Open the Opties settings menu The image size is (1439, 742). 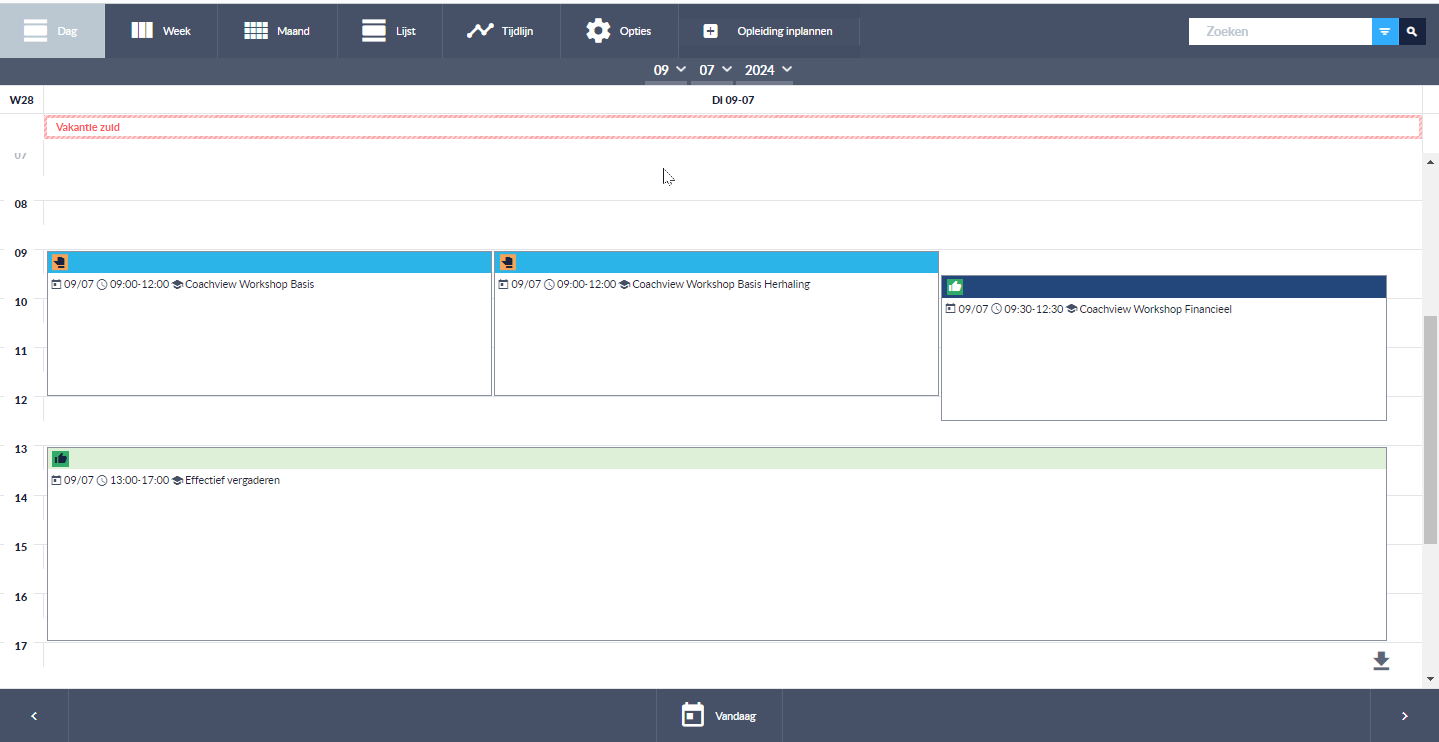(619, 31)
